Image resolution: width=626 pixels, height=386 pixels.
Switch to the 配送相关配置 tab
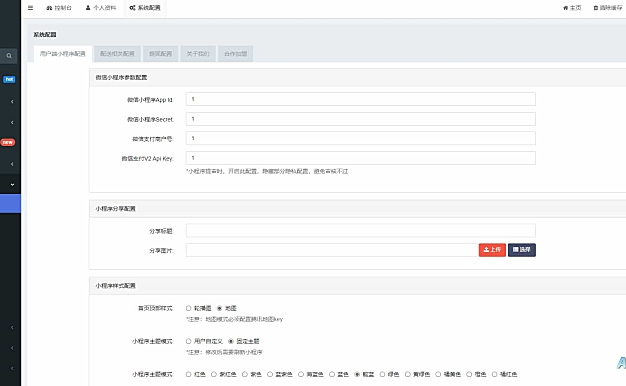pyautogui.click(x=117, y=54)
